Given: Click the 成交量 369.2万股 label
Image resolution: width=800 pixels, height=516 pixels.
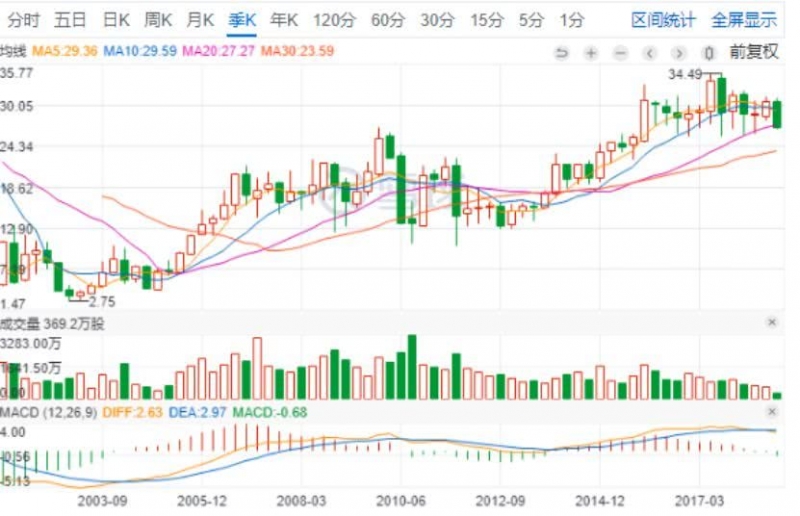Looking at the screenshot, I should tap(52, 324).
